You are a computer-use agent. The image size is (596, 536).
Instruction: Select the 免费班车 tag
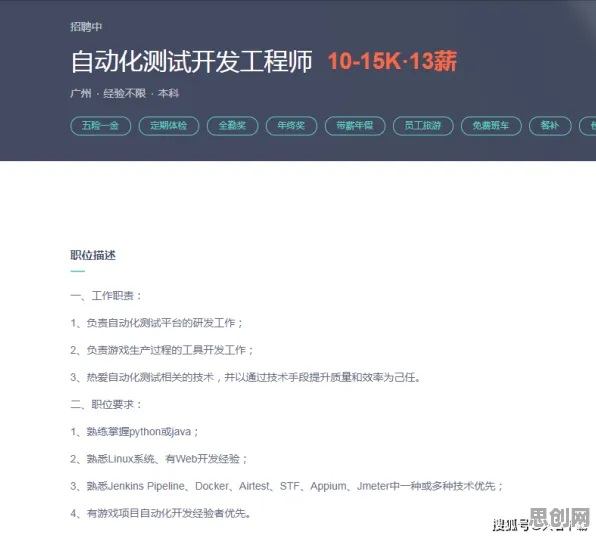pyautogui.click(x=491, y=126)
